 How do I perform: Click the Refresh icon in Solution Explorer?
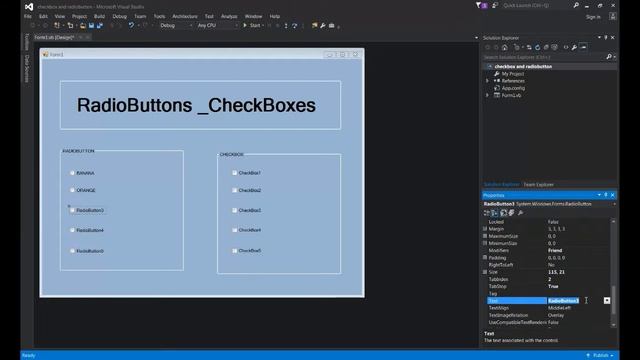coord(538,47)
